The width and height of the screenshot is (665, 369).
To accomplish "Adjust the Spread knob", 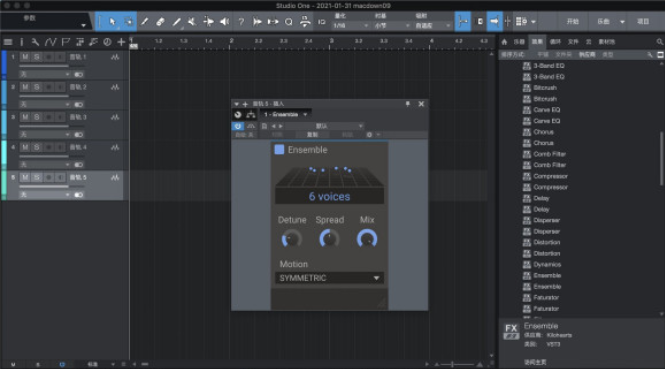I will pyautogui.click(x=329, y=239).
